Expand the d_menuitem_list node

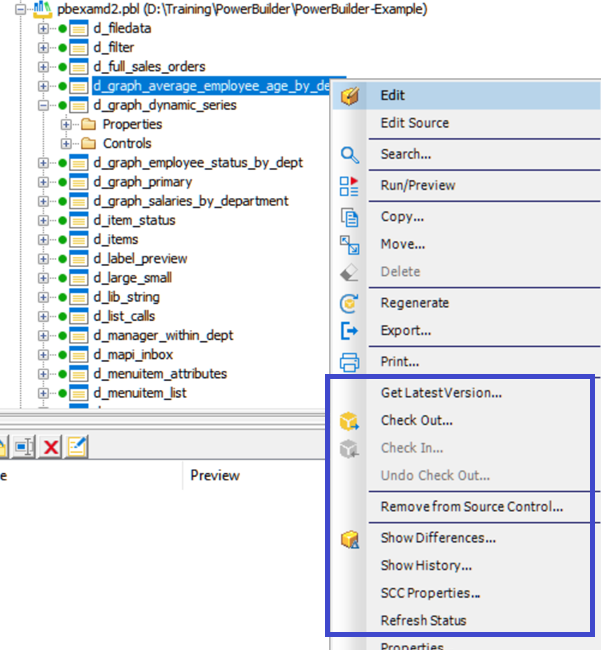coord(43,393)
